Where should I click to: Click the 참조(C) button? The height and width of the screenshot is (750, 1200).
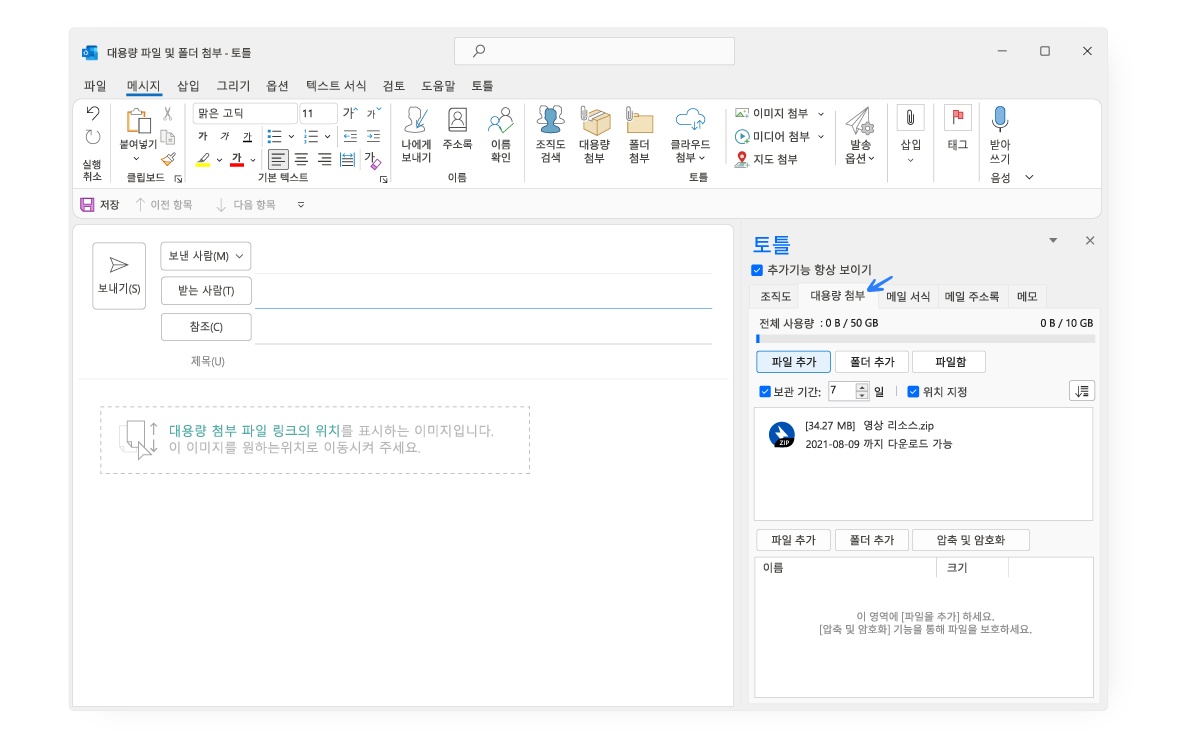pyautogui.click(x=206, y=327)
